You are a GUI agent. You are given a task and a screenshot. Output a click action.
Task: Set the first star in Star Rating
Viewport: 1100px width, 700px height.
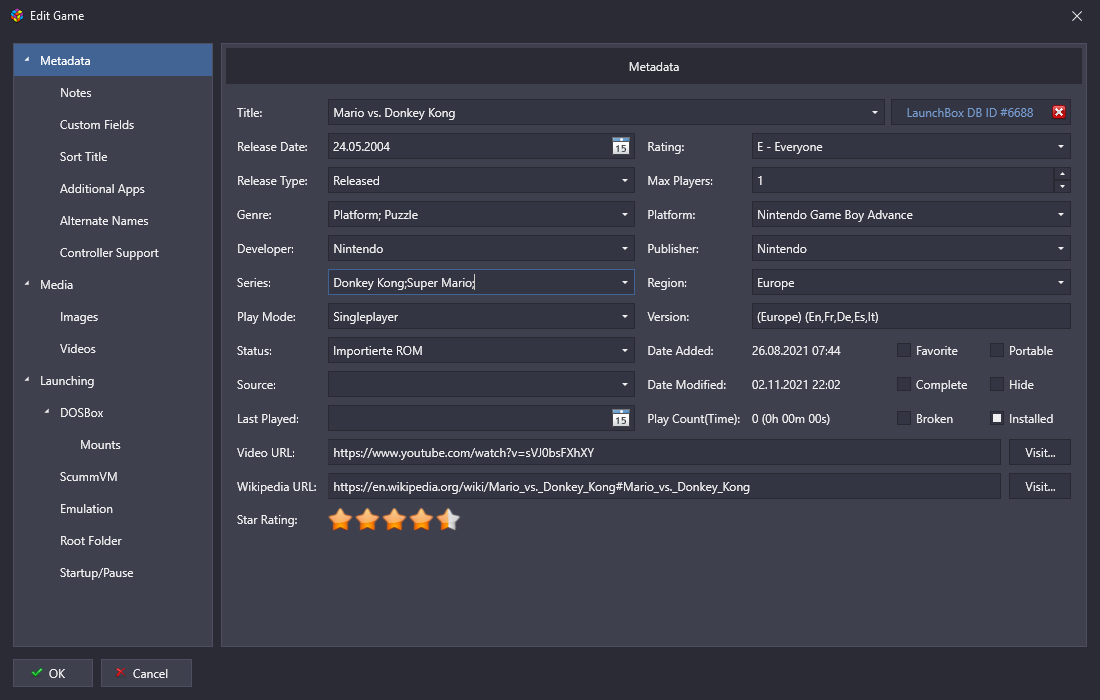[340, 520]
